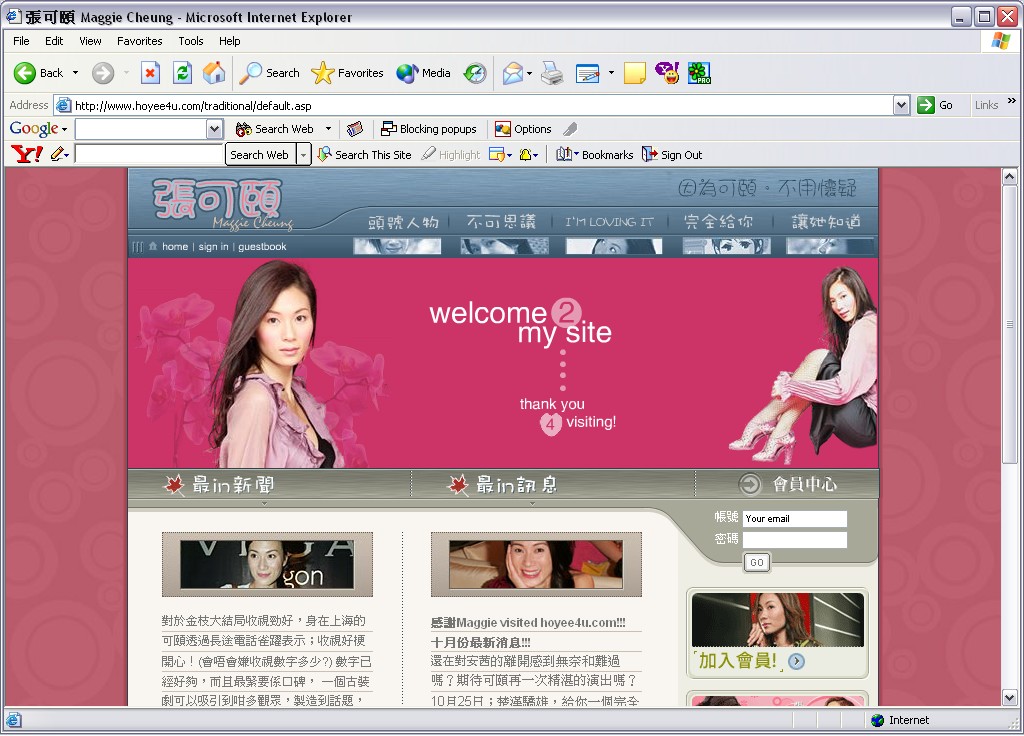
Task: Open the Favorites menu
Action: (140, 41)
